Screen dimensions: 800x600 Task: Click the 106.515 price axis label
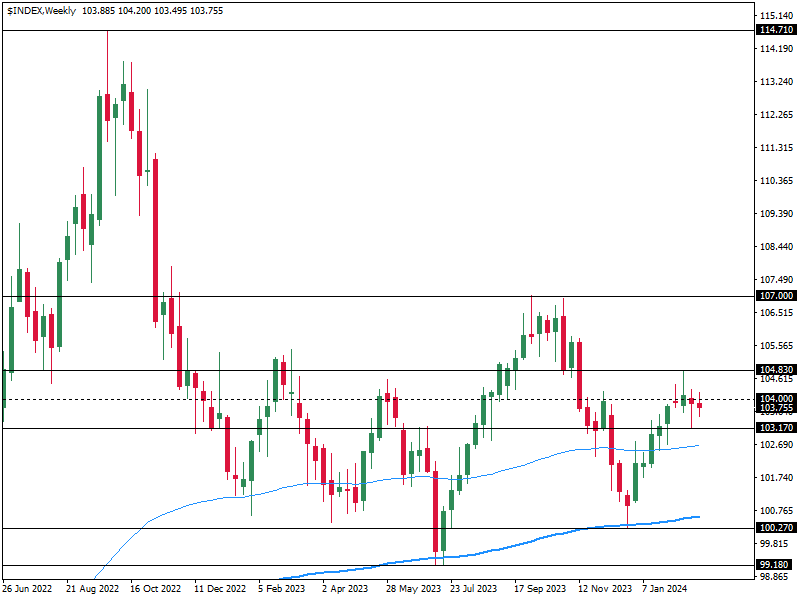777,313
